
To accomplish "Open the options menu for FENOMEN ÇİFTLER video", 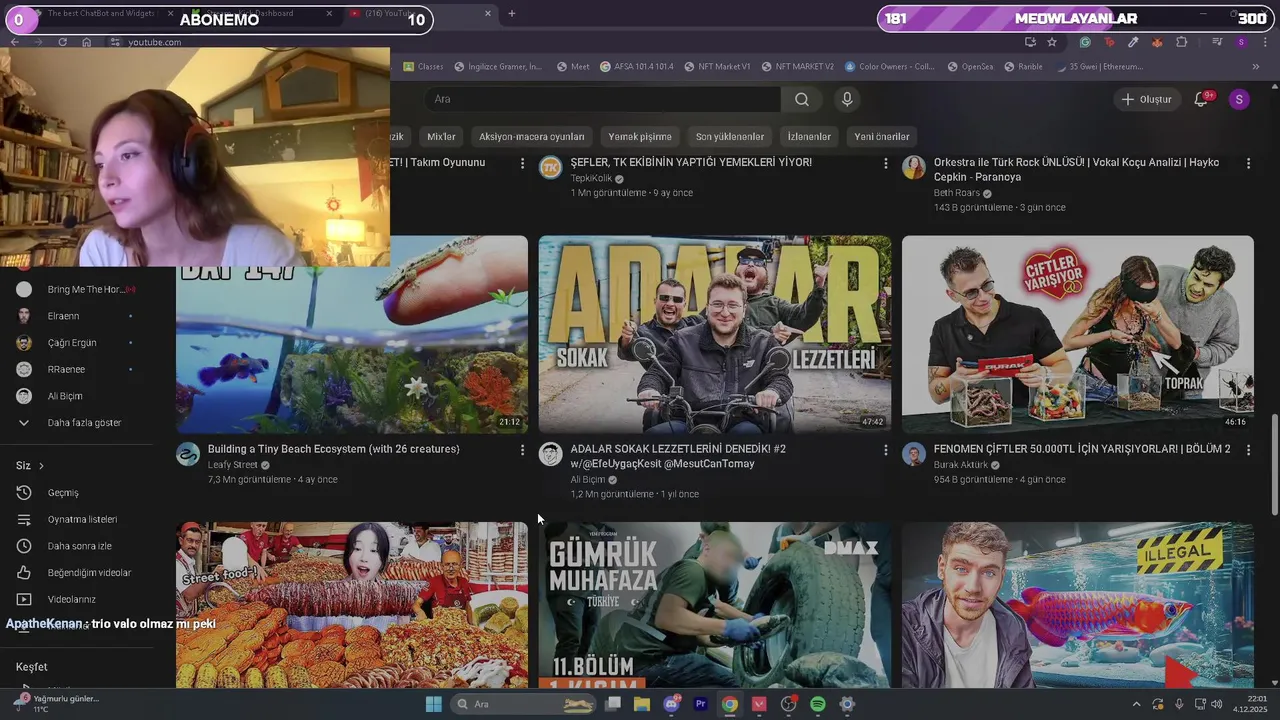I will (1248, 450).
